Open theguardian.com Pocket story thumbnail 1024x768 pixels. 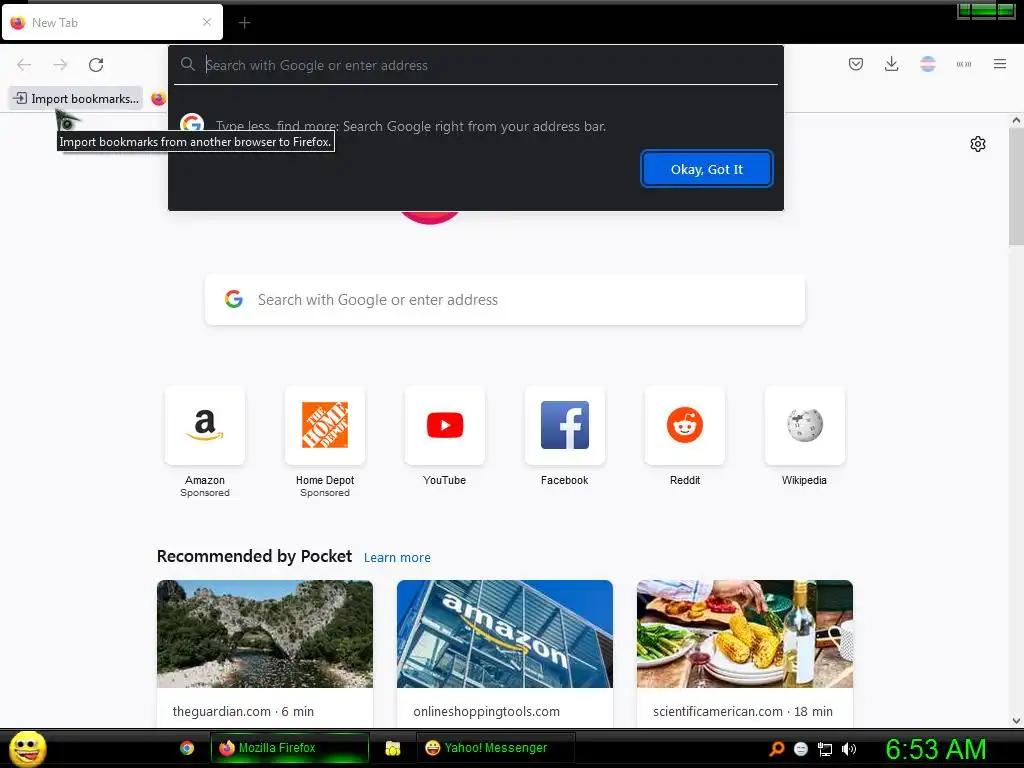pos(265,633)
